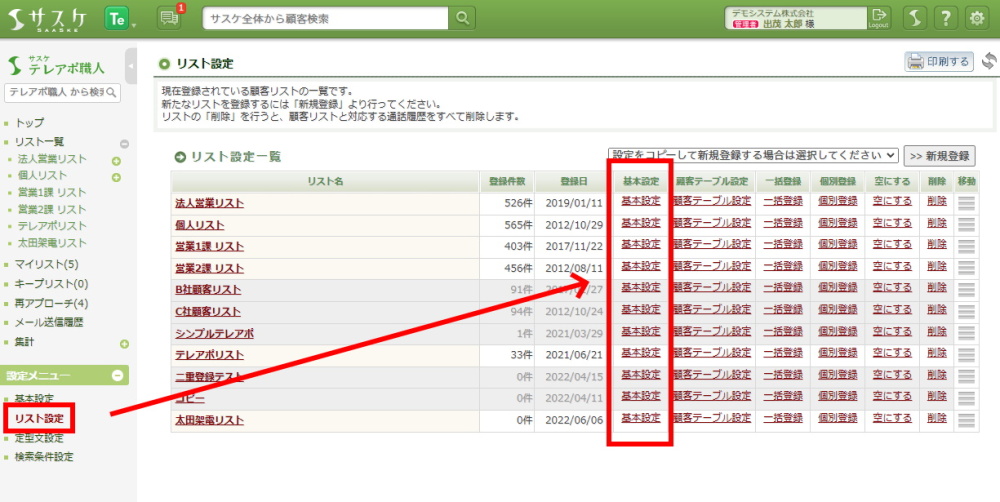Click the サスケ全体から顧客検索 search field

(x=326, y=18)
